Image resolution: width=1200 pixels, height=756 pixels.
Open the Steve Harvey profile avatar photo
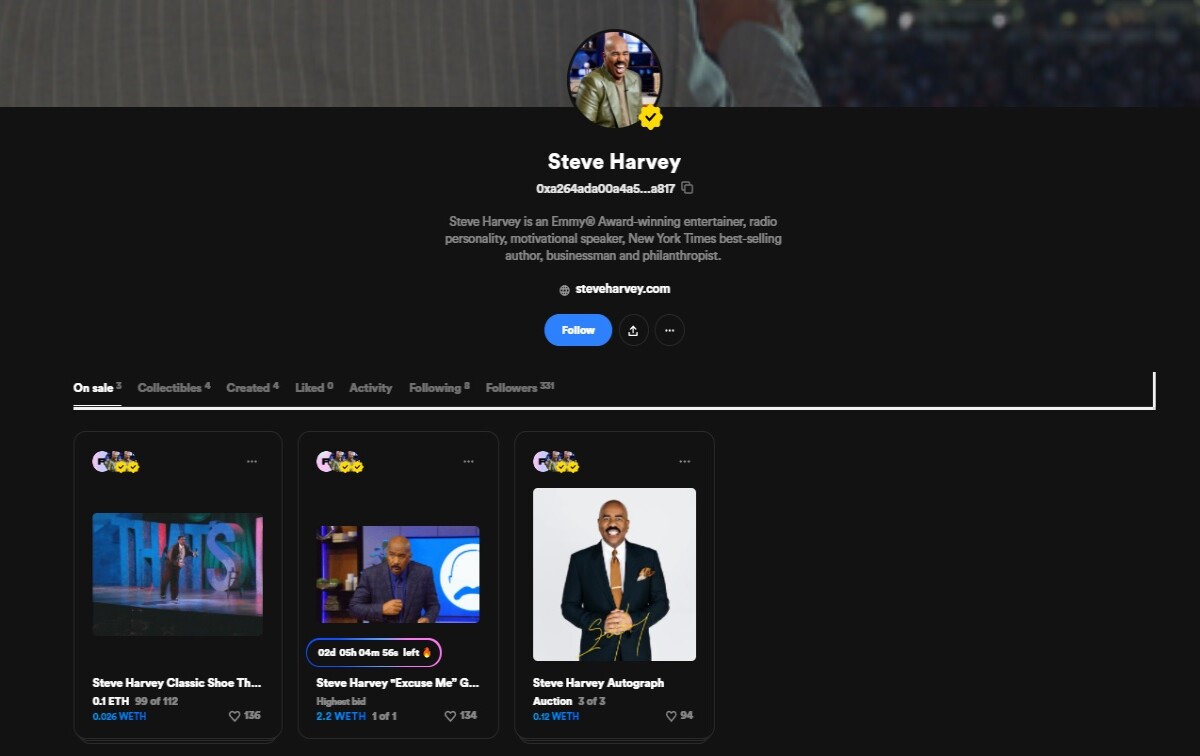click(x=614, y=78)
